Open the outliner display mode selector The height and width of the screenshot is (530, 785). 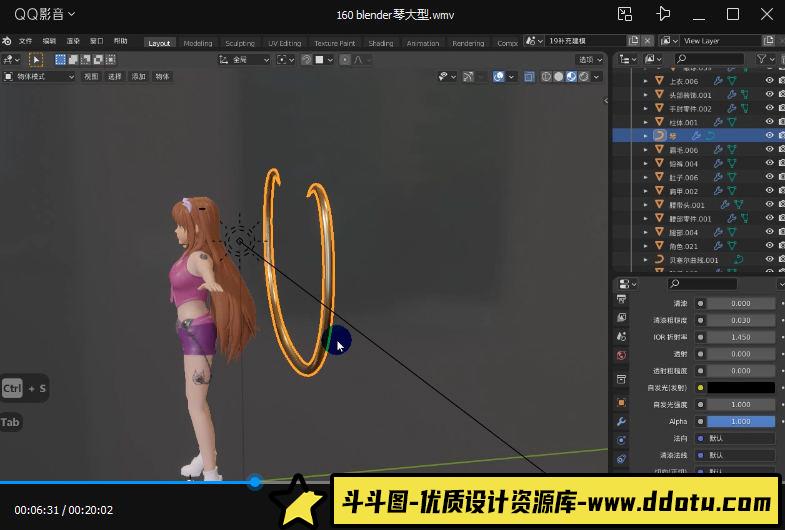coord(652,59)
